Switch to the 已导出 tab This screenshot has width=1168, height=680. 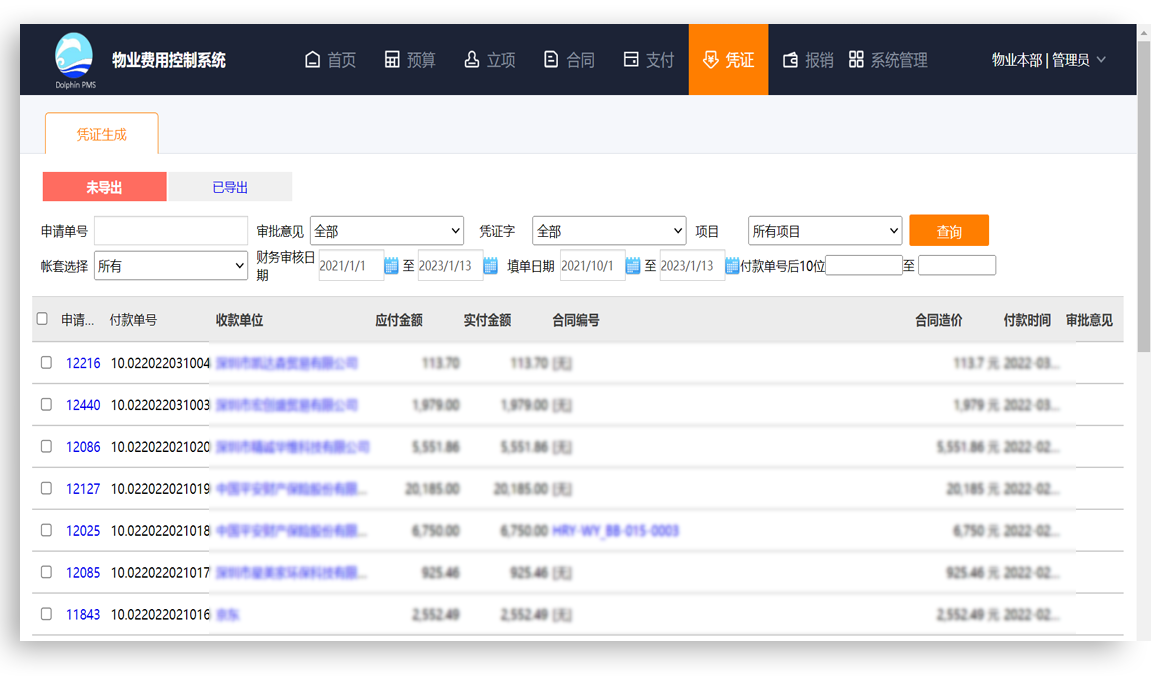tap(230, 187)
